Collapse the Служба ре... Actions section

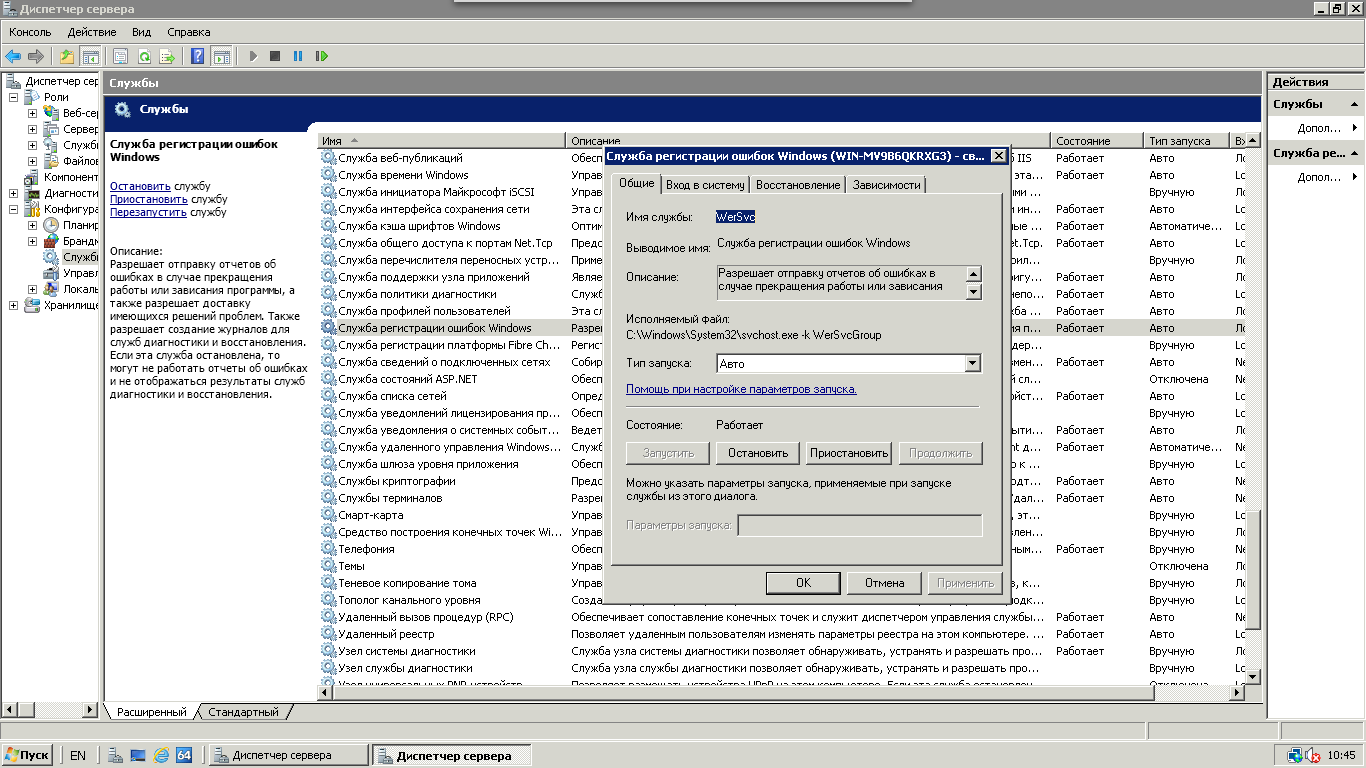(1354, 153)
